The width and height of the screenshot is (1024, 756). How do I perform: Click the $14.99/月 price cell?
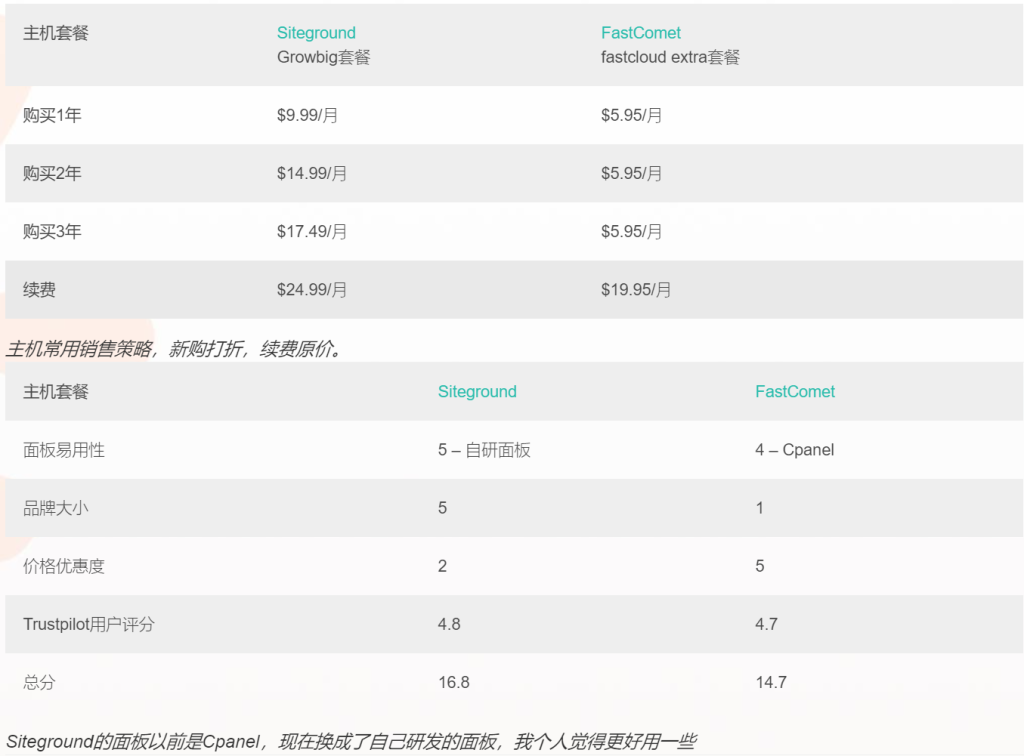[312, 174]
